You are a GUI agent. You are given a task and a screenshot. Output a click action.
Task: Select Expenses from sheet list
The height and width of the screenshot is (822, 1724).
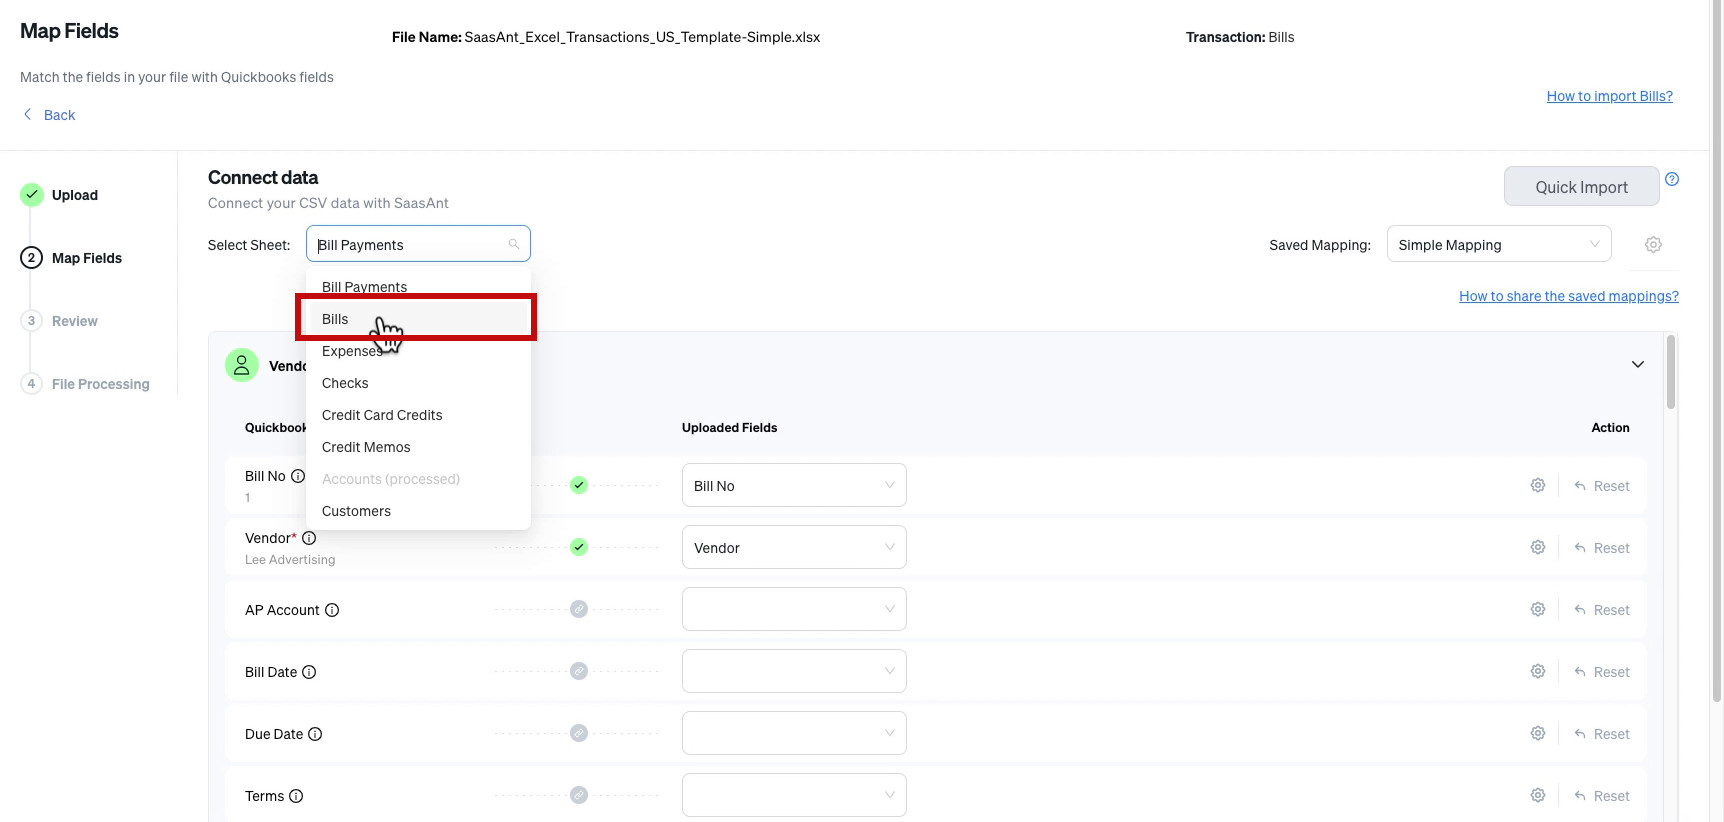pyautogui.click(x=418, y=351)
